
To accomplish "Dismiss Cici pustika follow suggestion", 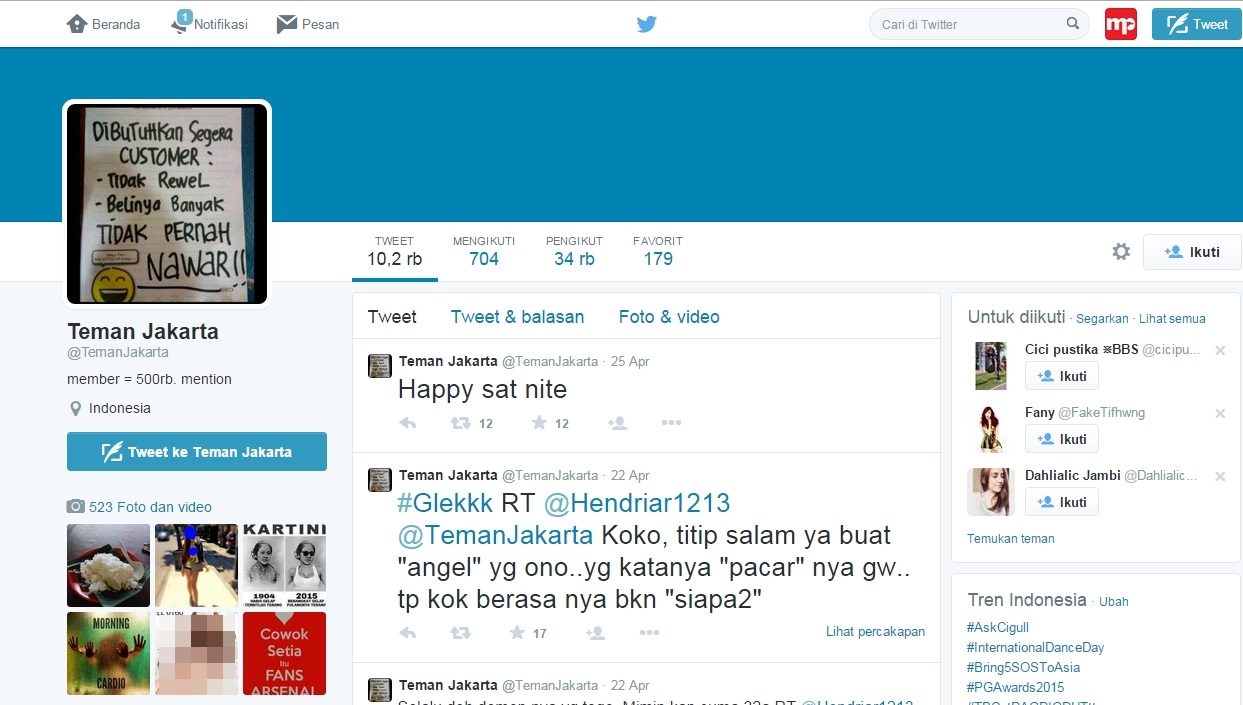I will point(1219,350).
